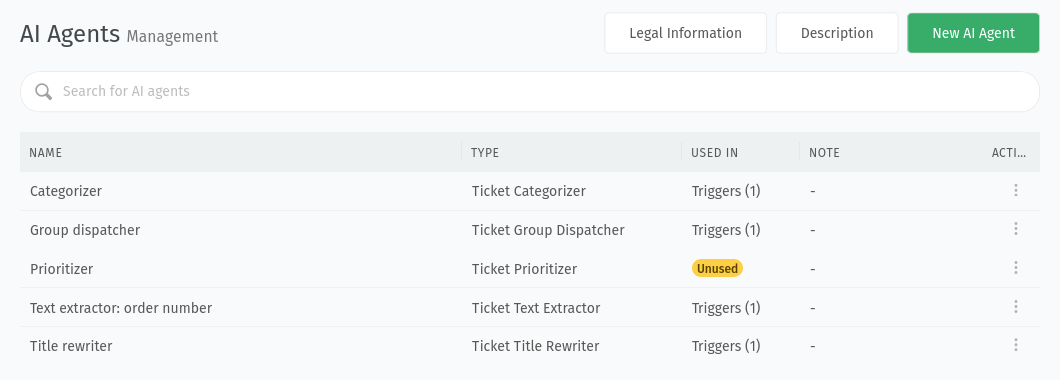This screenshot has width=1060, height=380.
Task: Click the 'Ticket Categorizer' type cell
Action: 529,191
